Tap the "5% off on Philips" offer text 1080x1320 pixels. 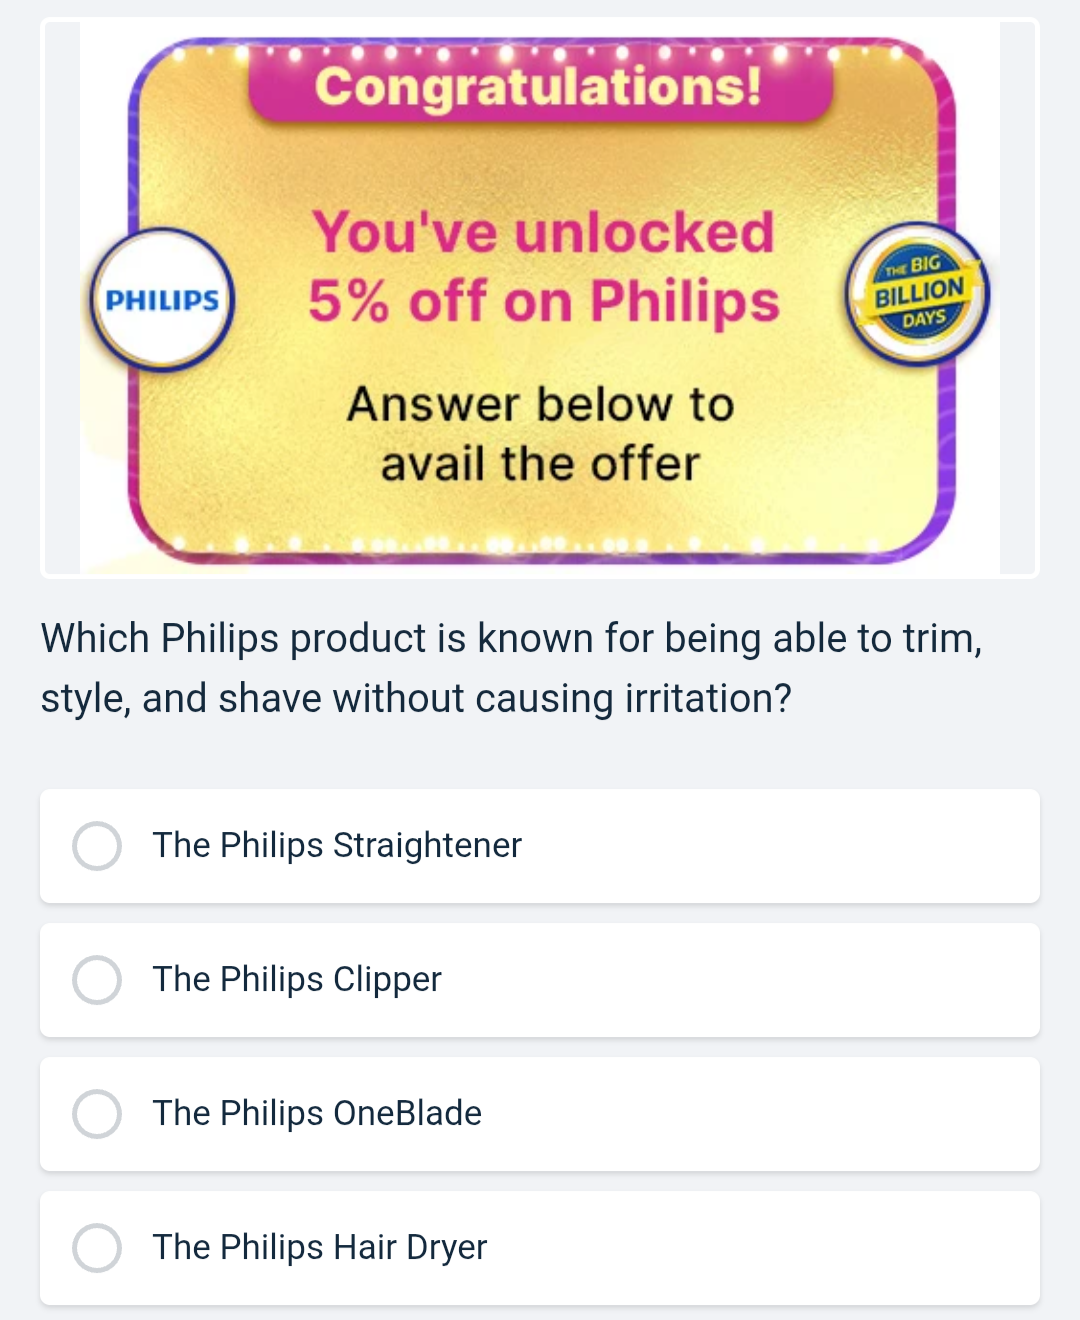point(543,302)
